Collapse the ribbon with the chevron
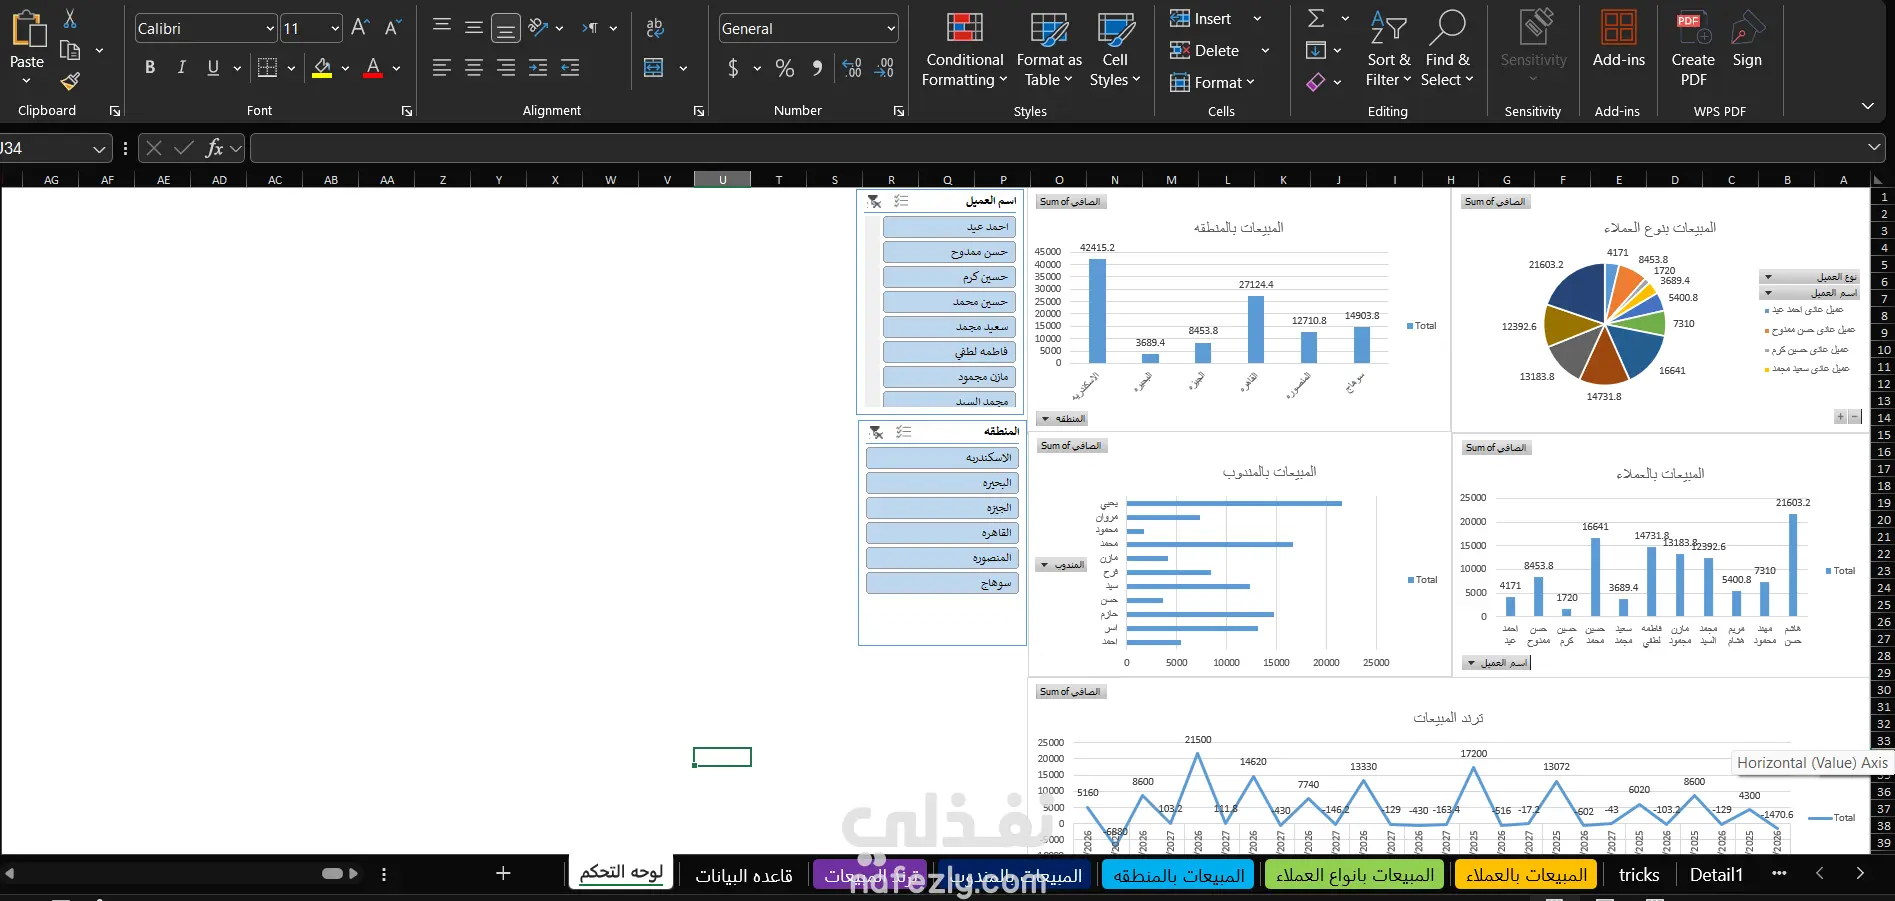Screen dimensions: 1895x901 (1868, 106)
